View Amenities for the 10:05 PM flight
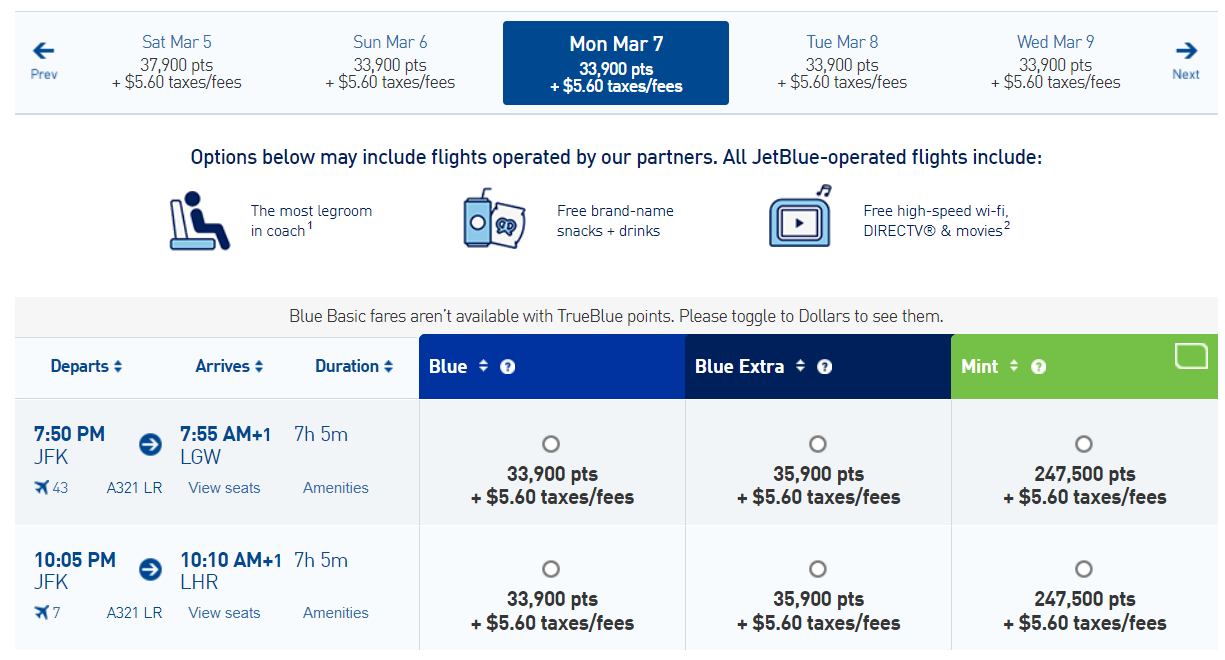 335,612
